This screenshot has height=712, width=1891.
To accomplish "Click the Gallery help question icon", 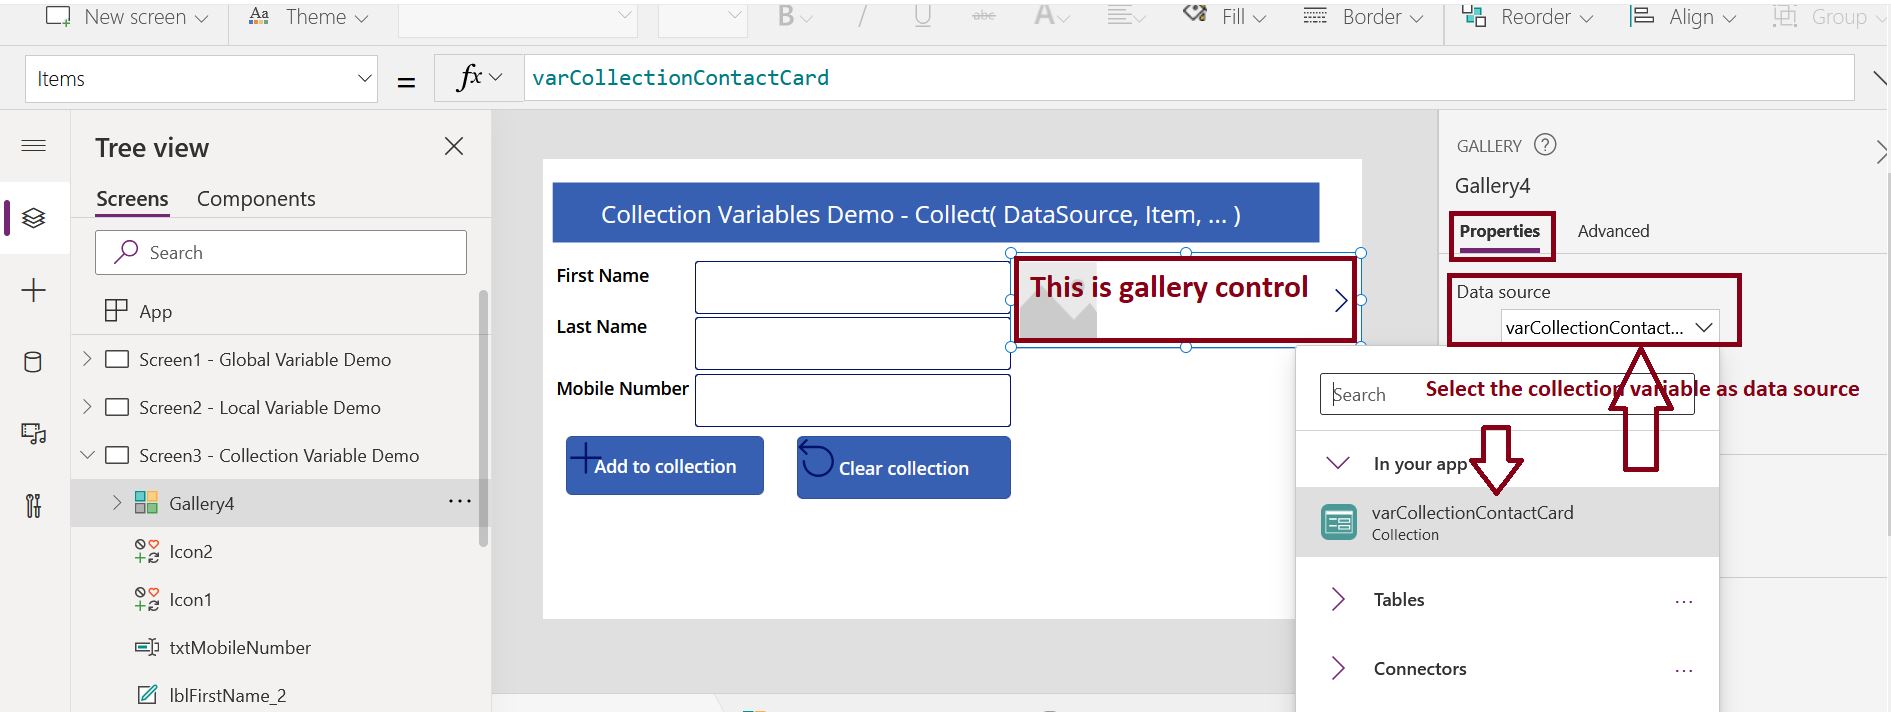I will click(x=1545, y=145).
